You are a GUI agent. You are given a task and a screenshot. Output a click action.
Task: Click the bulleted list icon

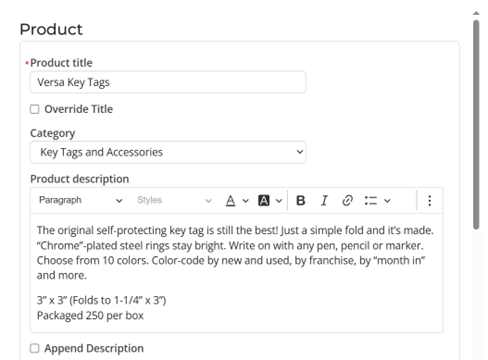[371, 200]
